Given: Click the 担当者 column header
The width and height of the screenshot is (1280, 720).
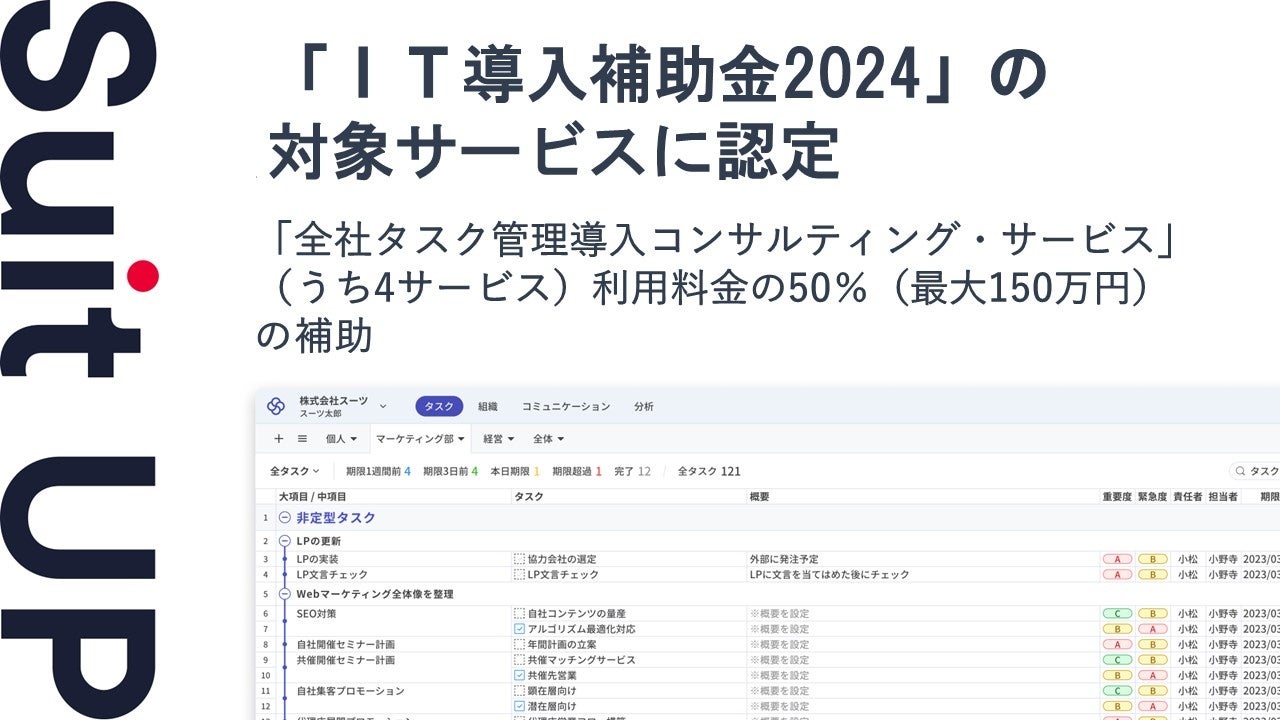Looking at the screenshot, I should point(1223,496).
